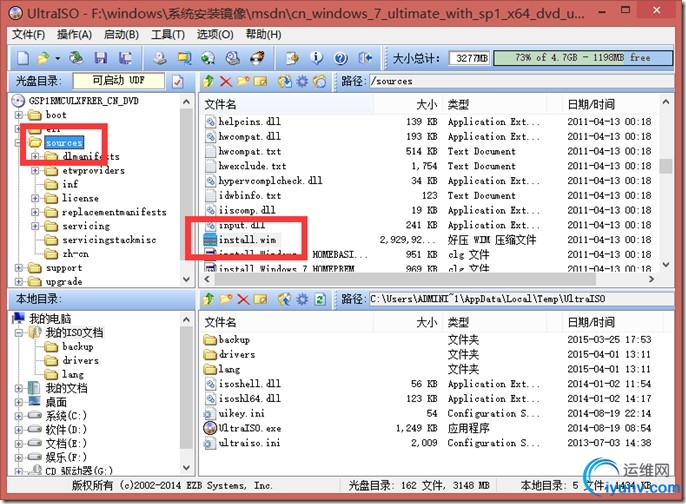686x504 pixels.
Task: Select hypervcomplcheck.dll in the file list
Action: (x=430, y=181)
